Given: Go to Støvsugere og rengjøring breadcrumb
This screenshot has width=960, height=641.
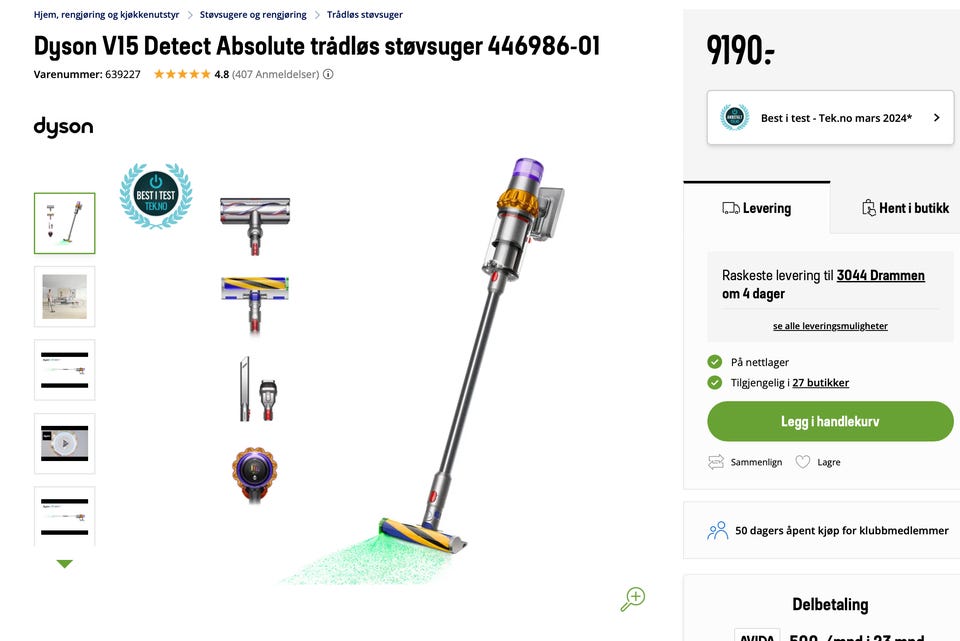Looking at the screenshot, I should pos(253,15).
